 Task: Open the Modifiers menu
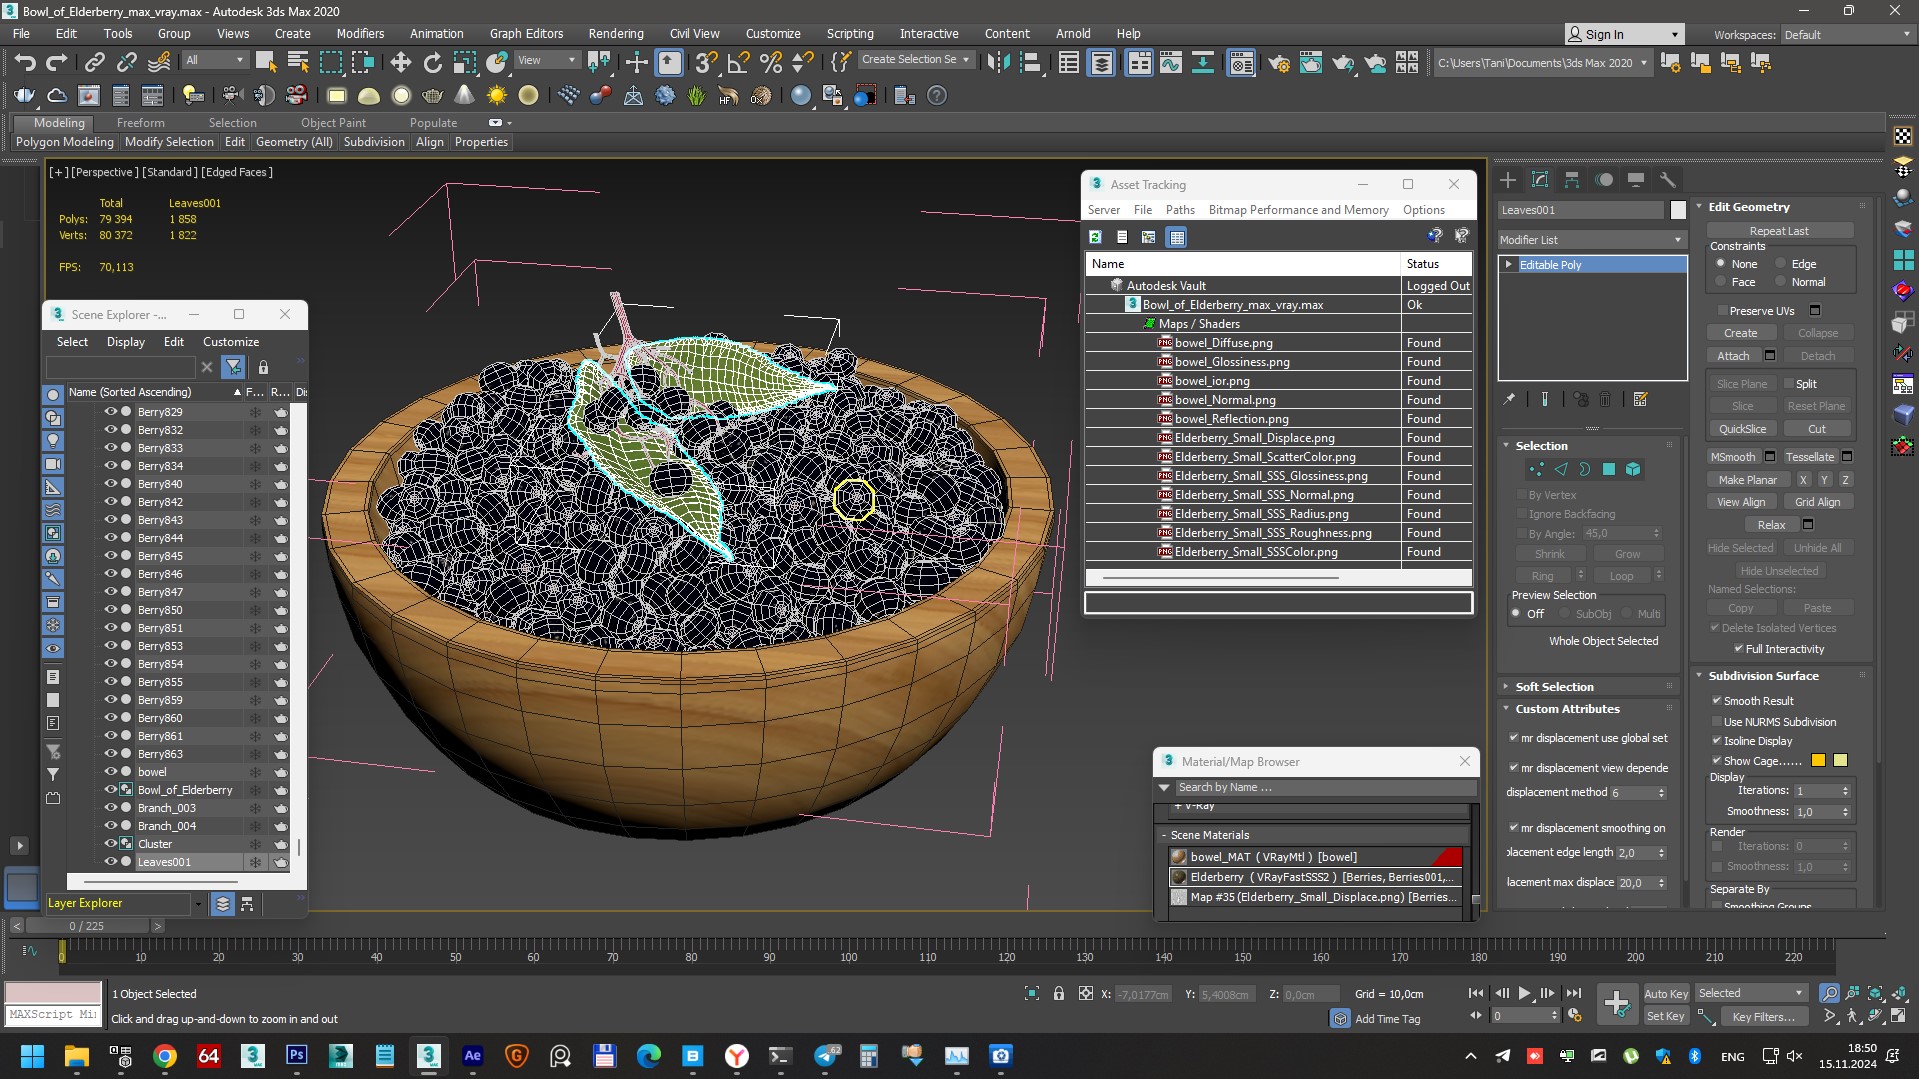(x=360, y=33)
